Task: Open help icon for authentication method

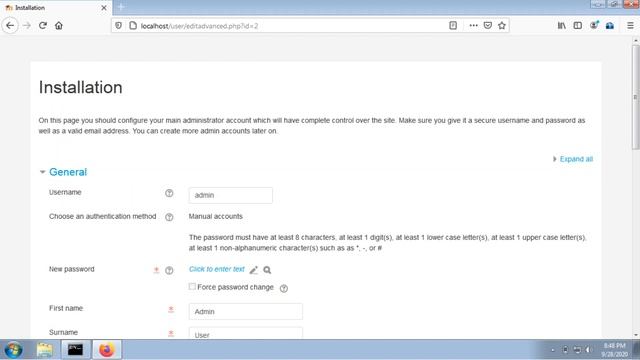Action: point(169,217)
